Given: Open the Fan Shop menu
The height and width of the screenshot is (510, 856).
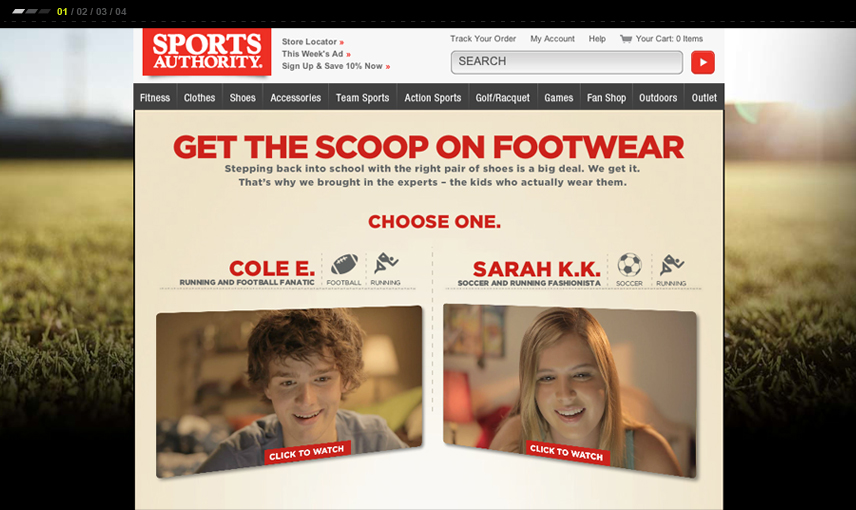Looking at the screenshot, I should click(606, 98).
